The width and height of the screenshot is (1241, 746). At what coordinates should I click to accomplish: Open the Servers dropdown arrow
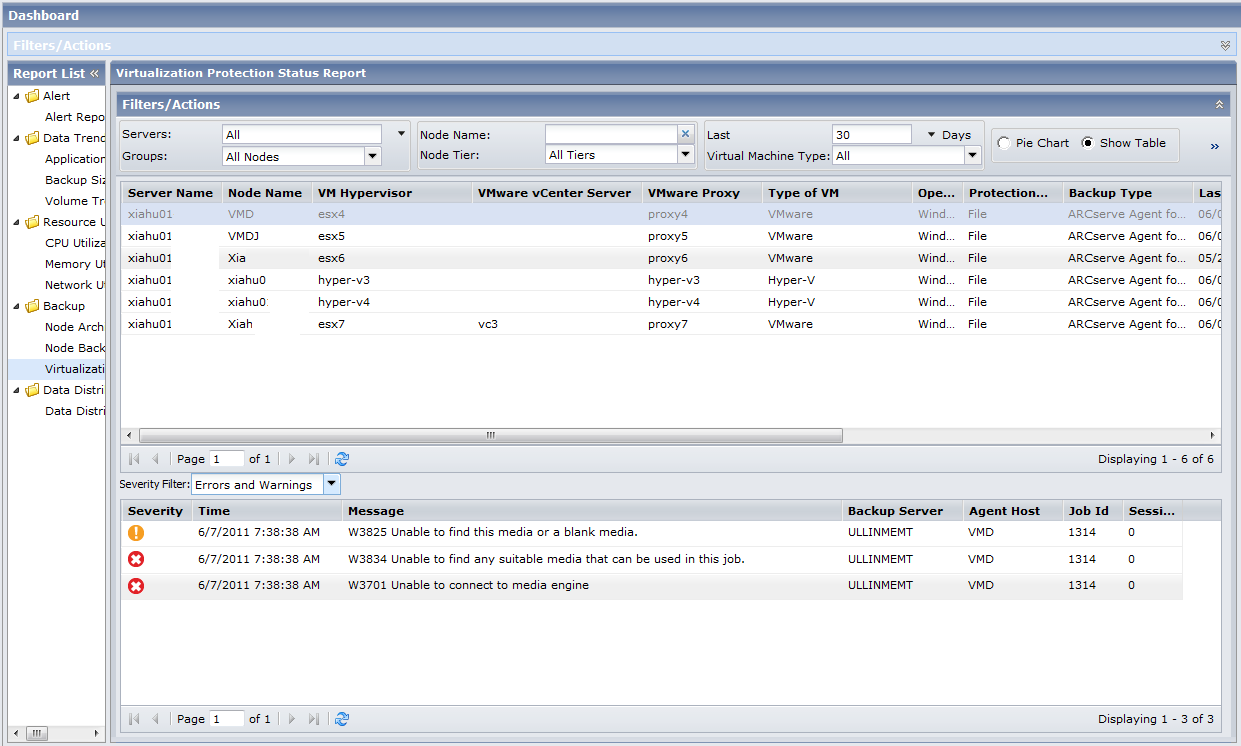pyautogui.click(x=401, y=133)
